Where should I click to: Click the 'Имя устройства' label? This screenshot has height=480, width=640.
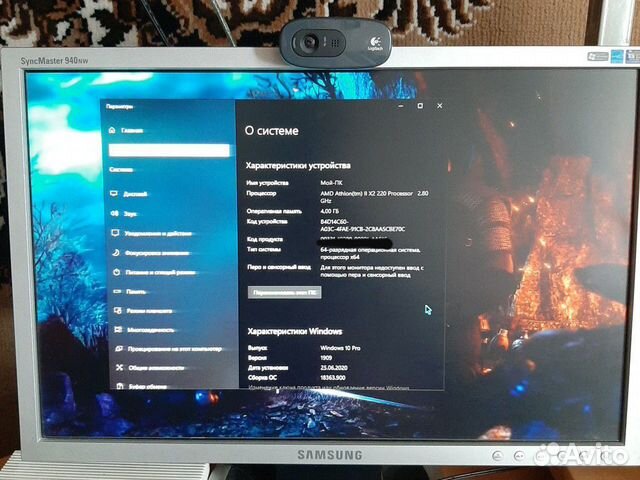click(267, 183)
